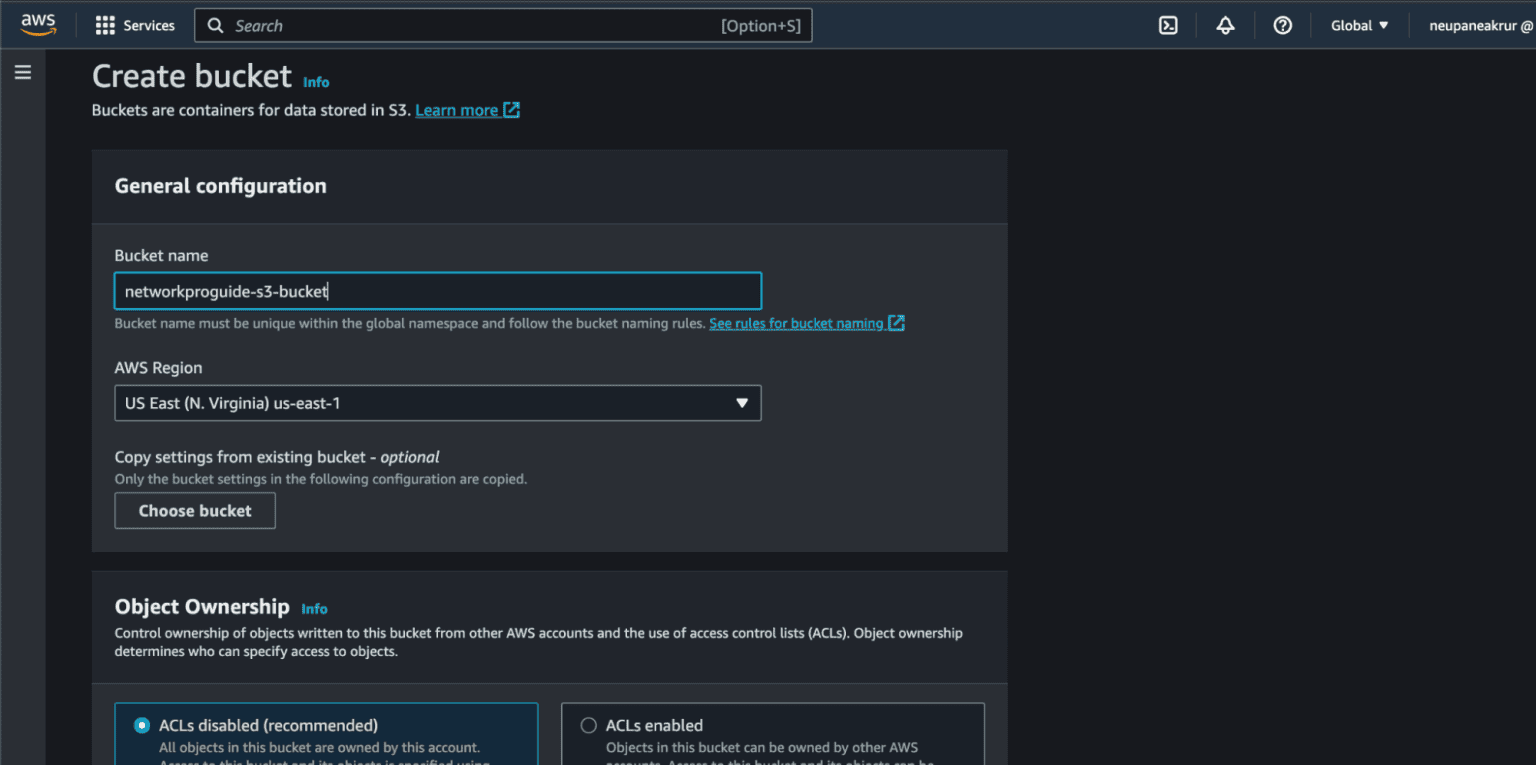Expand the hamburger side navigation menu
1536x765 pixels.
23,72
